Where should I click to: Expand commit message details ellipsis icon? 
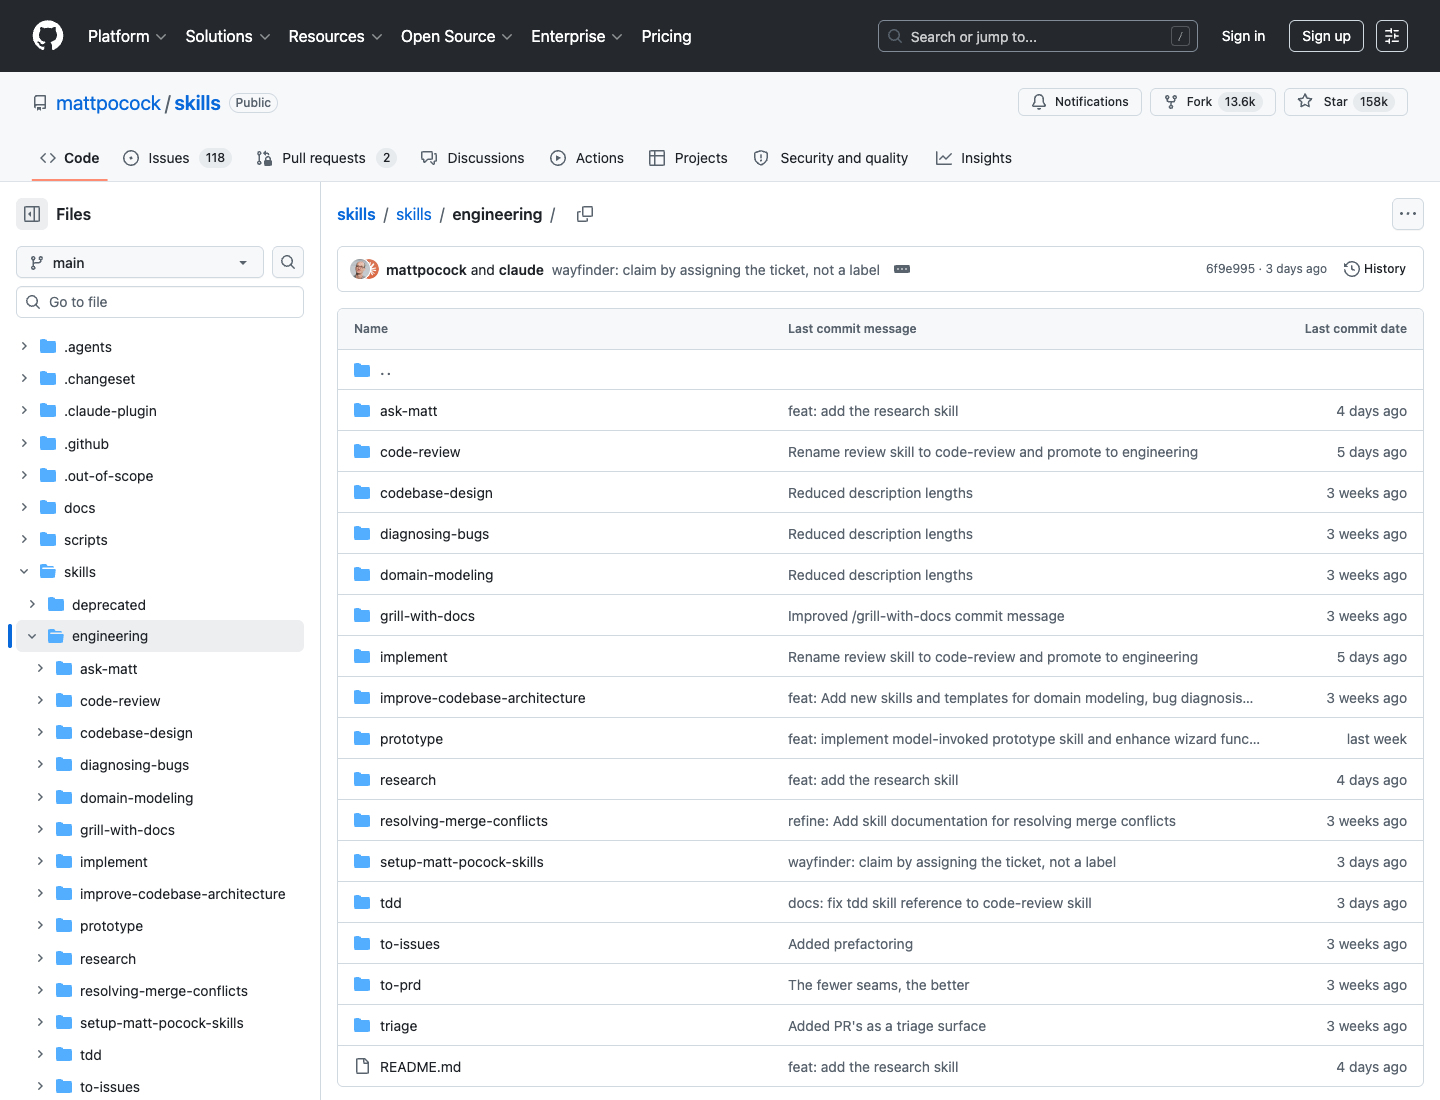[x=902, y=270]
